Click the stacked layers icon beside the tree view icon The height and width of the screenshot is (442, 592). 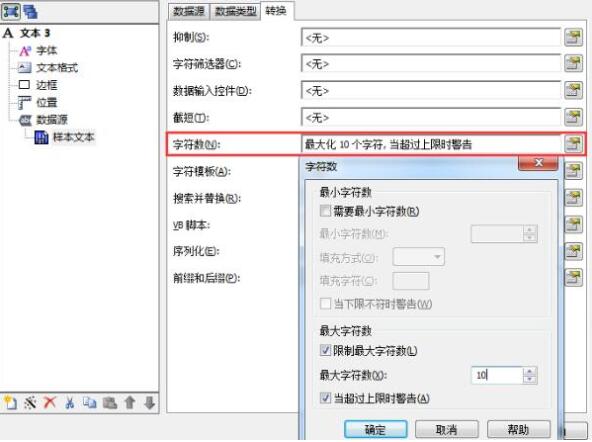tap(30, 11)
